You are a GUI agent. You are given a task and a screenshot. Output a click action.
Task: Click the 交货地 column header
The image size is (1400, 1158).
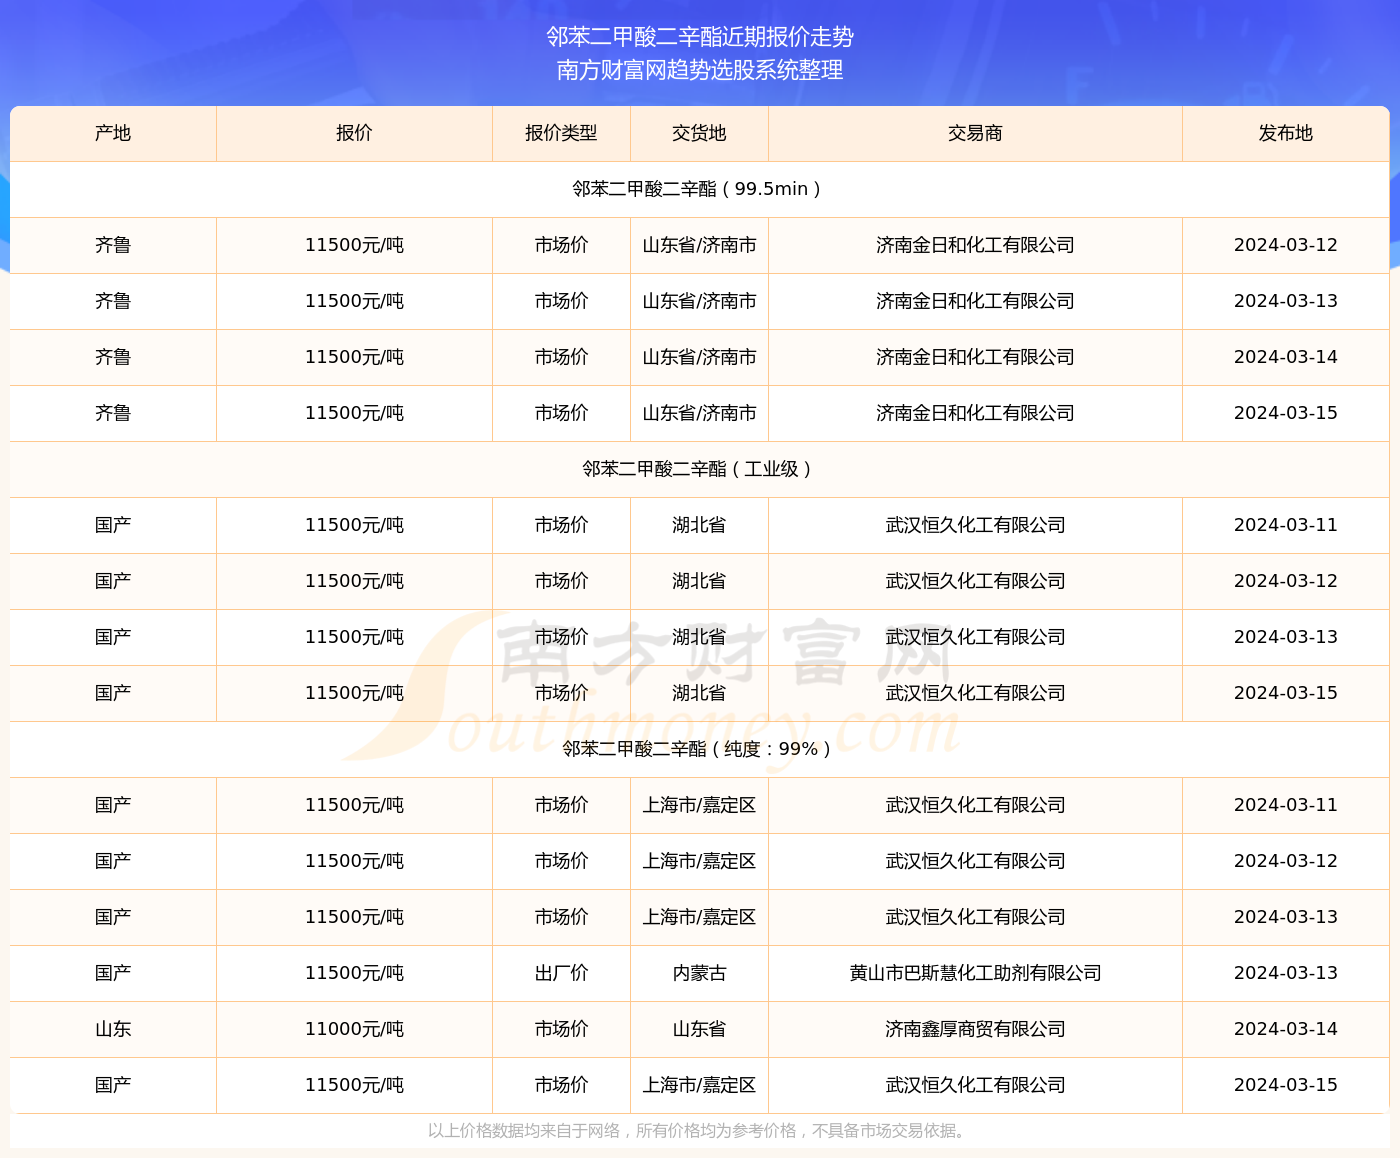click(x=699, y=133)
